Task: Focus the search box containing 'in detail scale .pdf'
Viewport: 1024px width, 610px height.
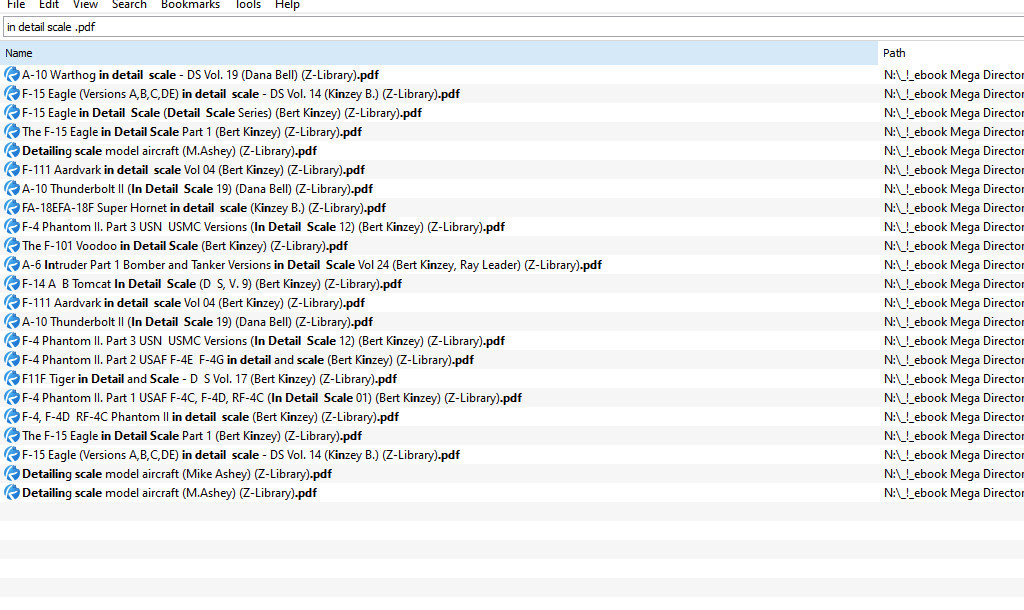Action: [513, 27]
